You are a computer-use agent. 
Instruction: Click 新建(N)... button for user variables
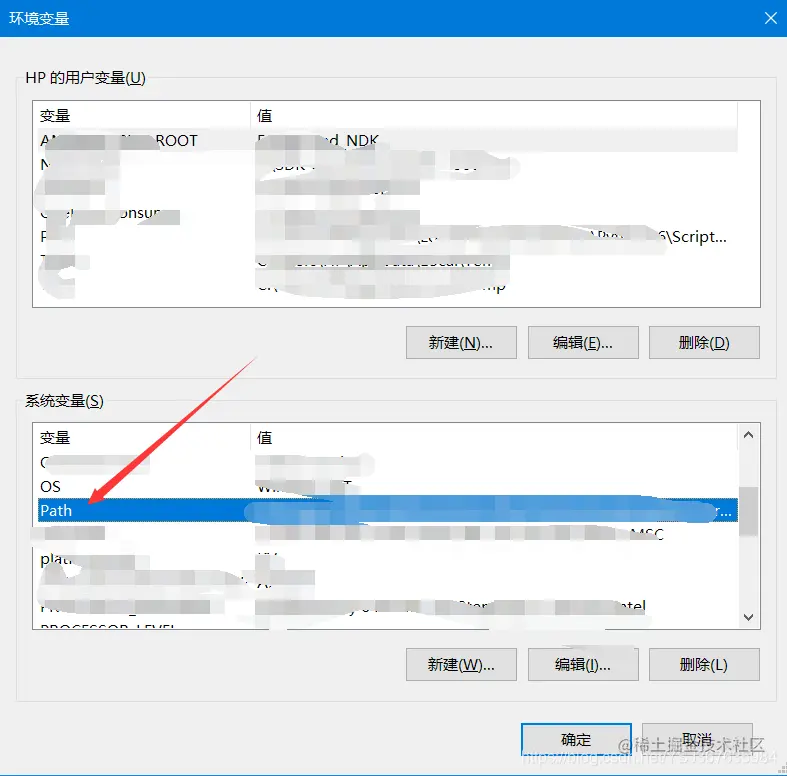[461, 343]
